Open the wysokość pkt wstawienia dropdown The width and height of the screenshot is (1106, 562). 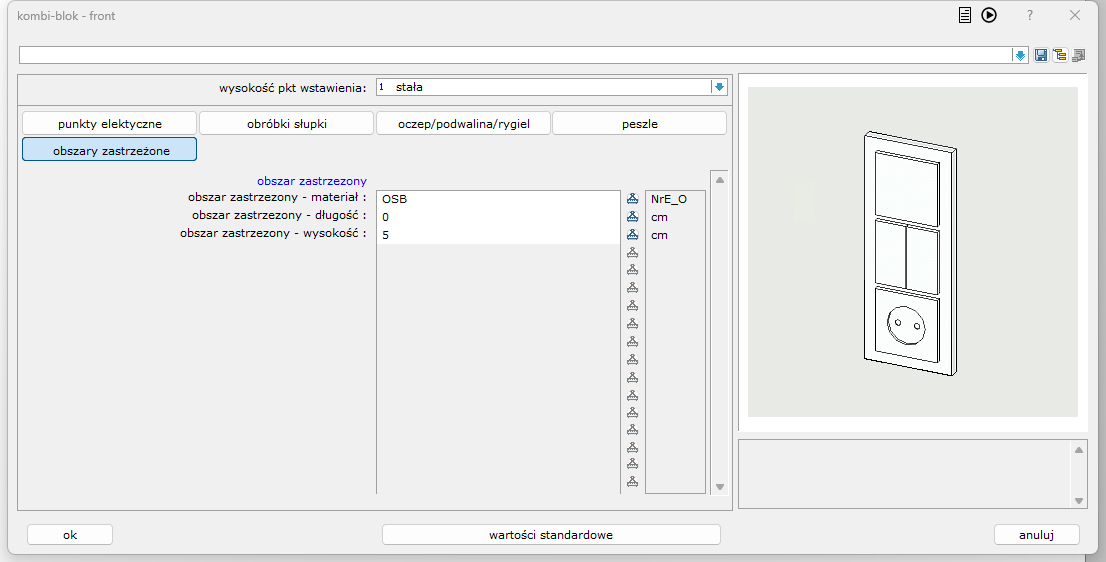tap(718, 87)
